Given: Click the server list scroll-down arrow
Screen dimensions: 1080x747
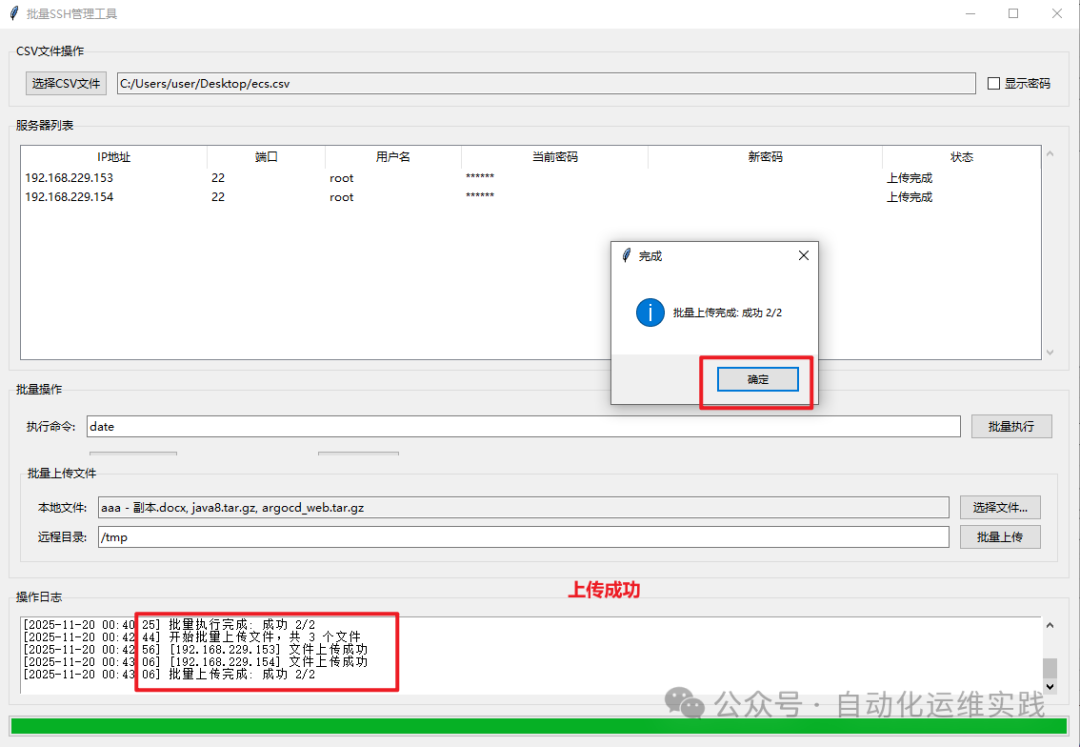Looking at the screenshot, I should pyautogui.click(x=1050, y=352).
